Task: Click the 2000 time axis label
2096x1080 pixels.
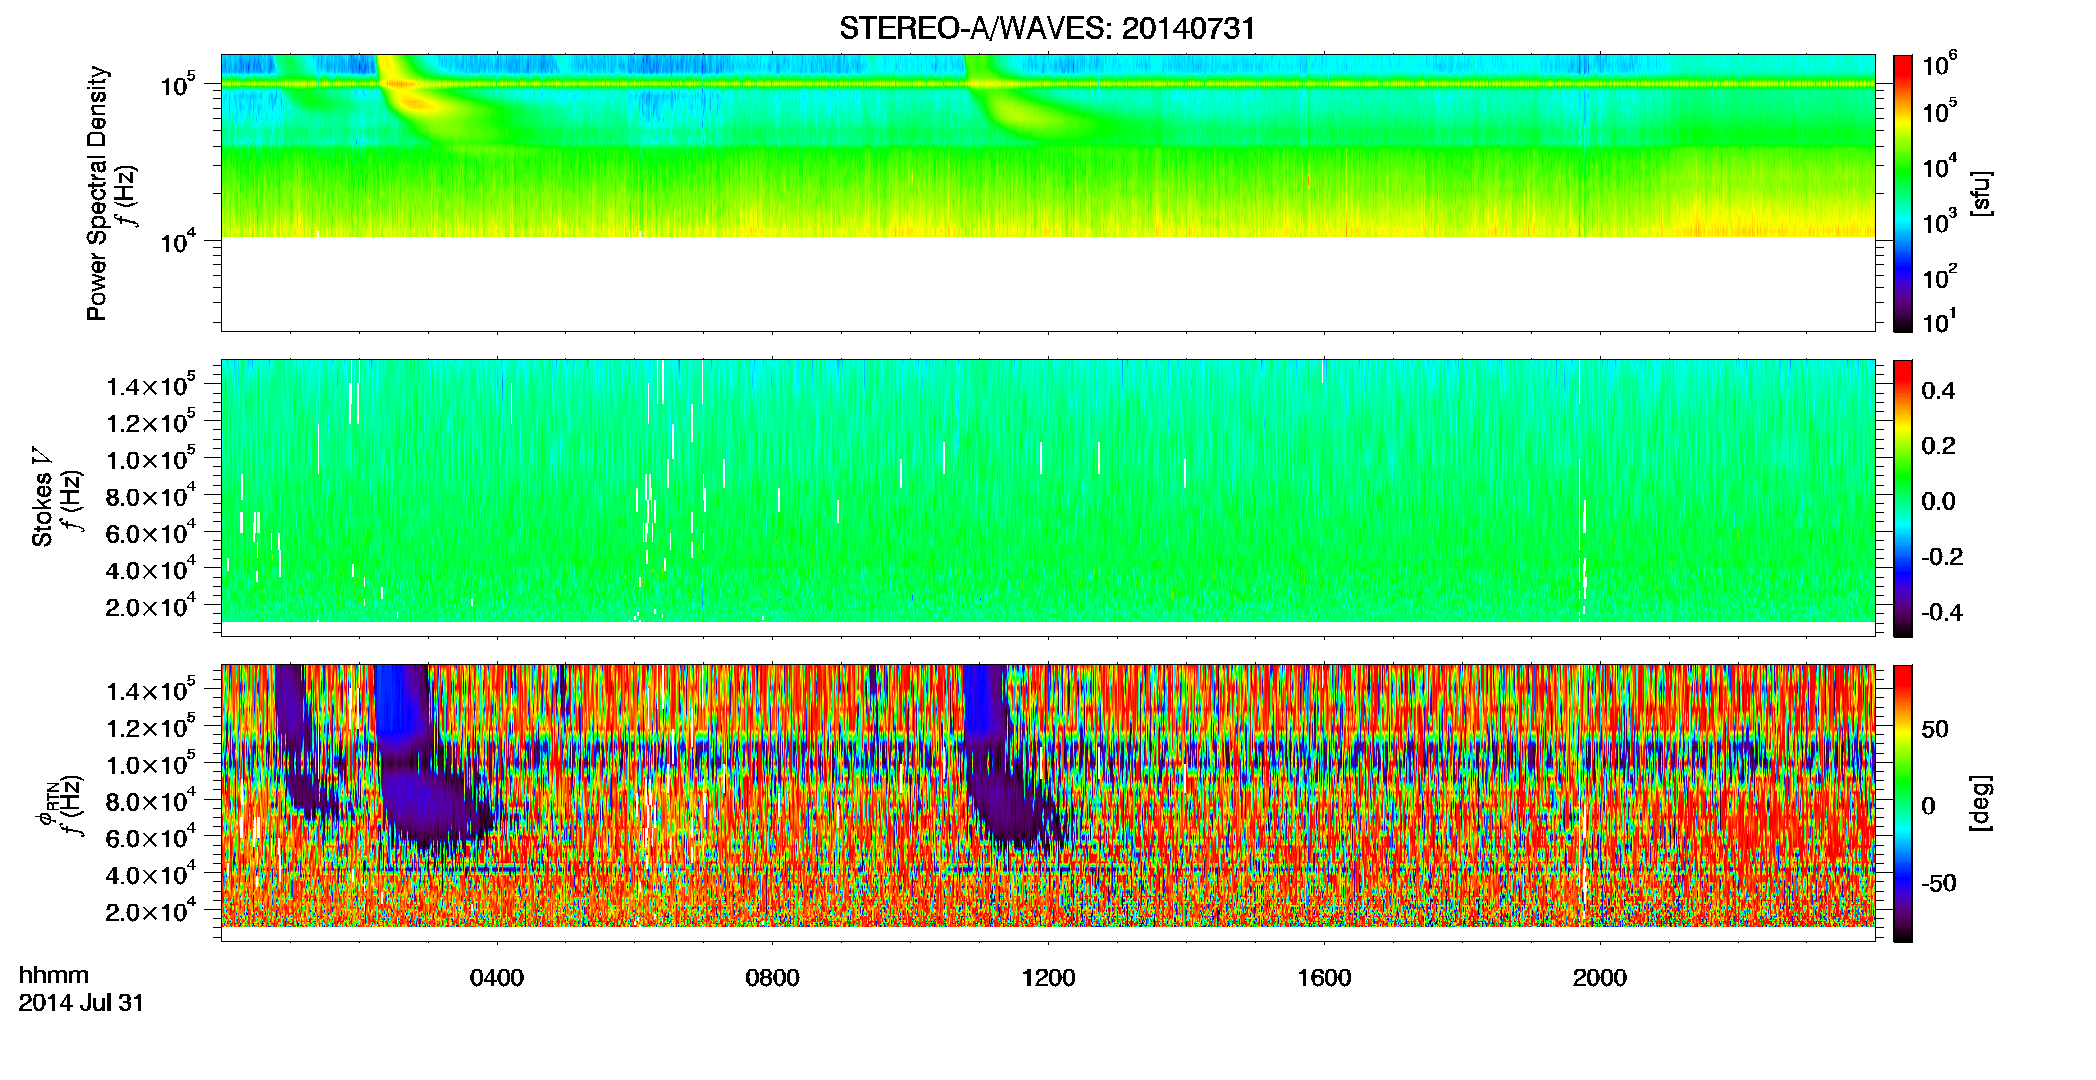Action: pos(1600,978)
